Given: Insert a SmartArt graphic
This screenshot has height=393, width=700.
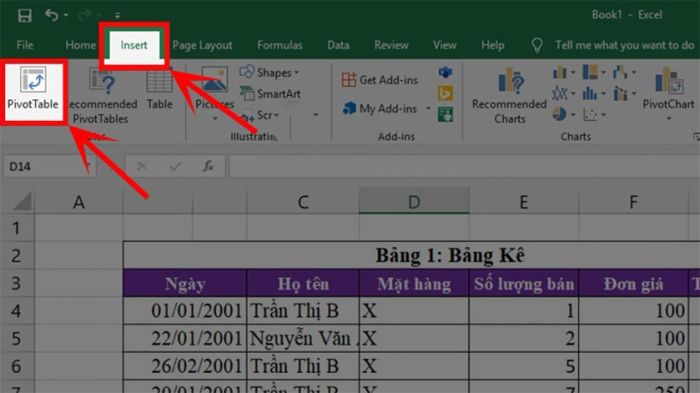Looking at the screenshot, I should point(271,94).
